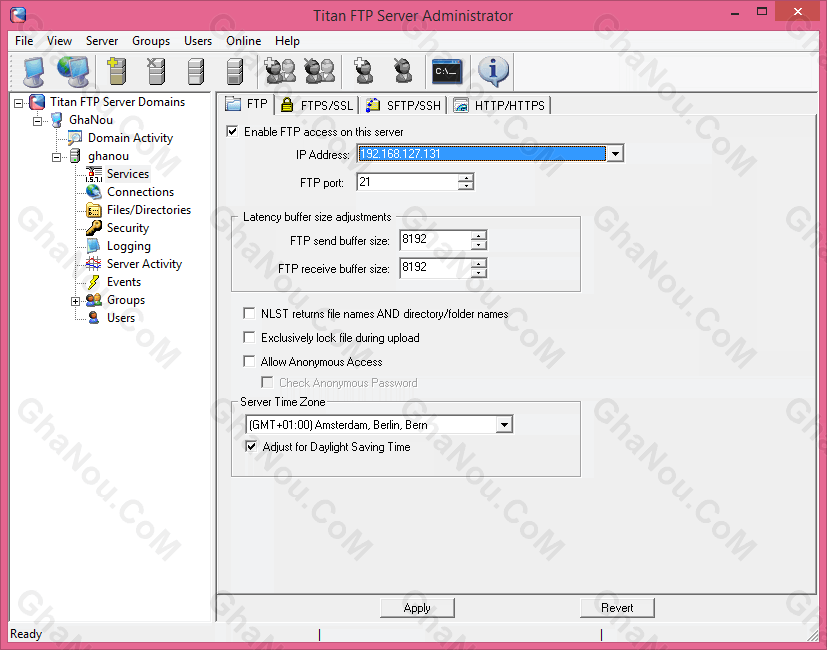Click the FTP receive buffer size field

coord(436,267)
